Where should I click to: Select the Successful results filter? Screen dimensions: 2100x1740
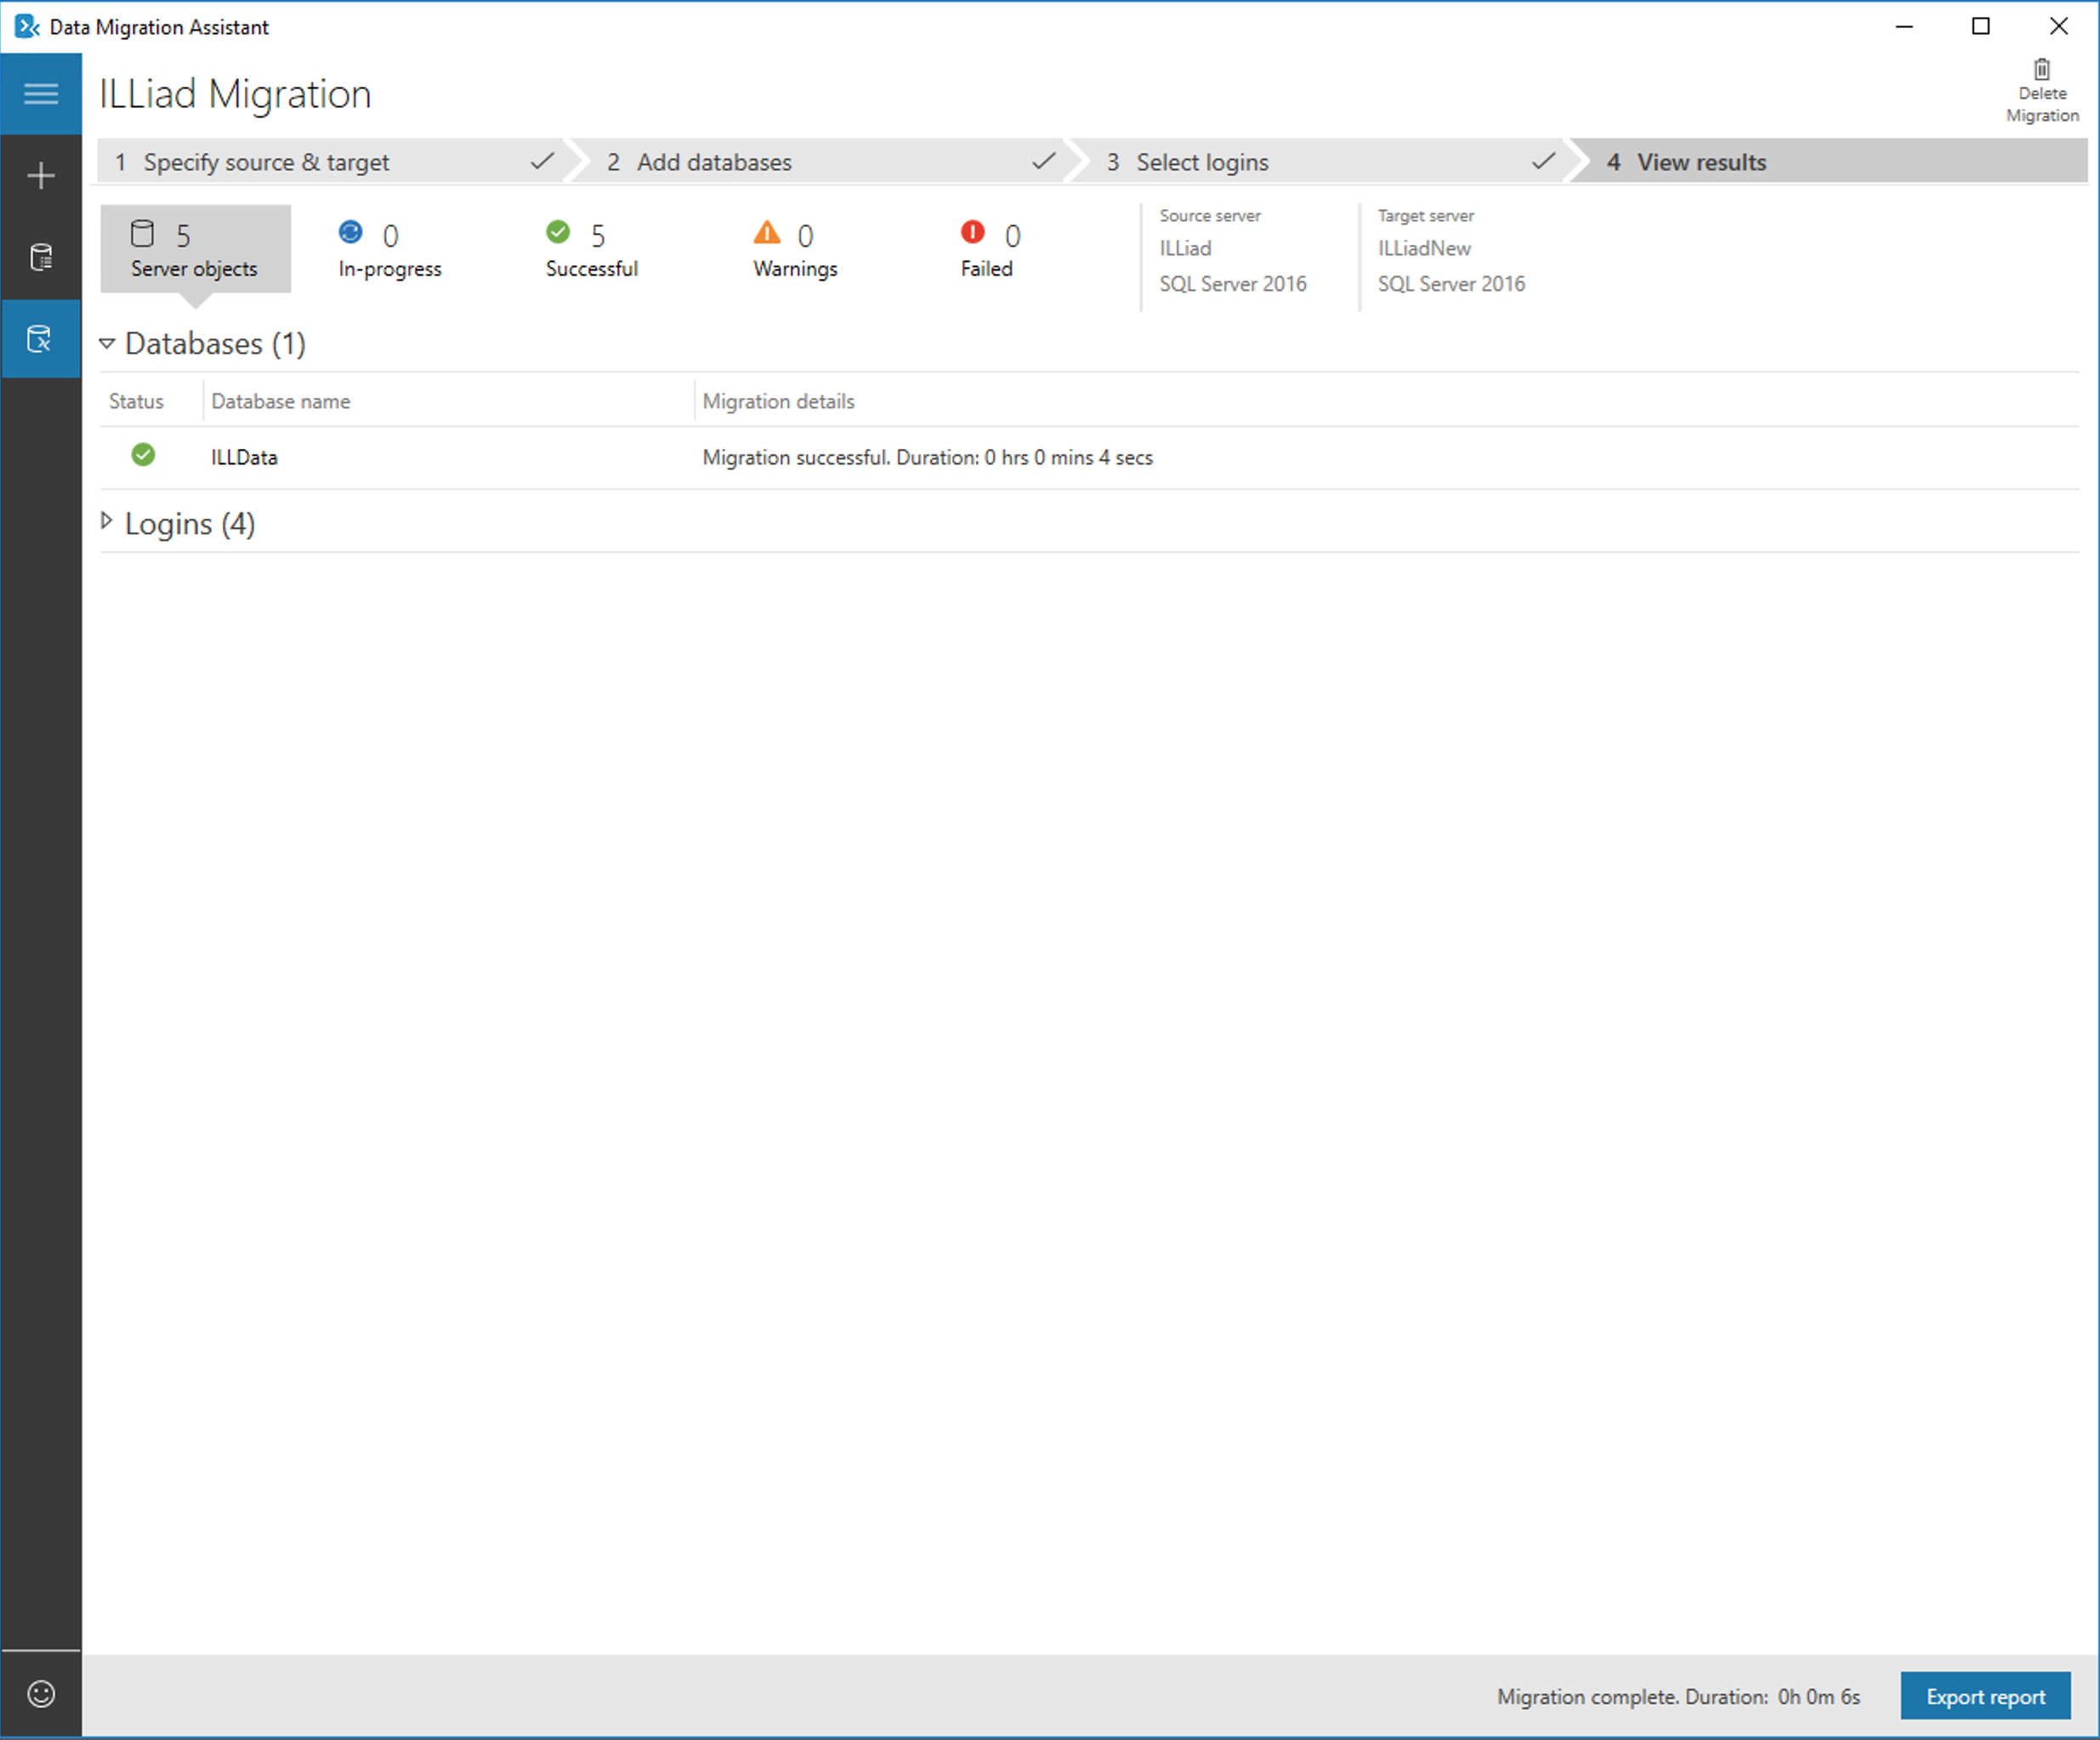tap(592, 248)
